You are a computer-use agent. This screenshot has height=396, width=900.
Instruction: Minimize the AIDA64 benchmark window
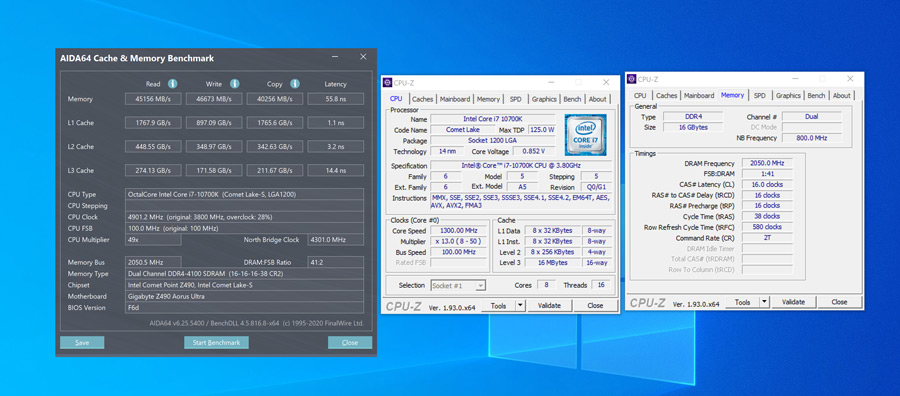[x=335, y=57]
